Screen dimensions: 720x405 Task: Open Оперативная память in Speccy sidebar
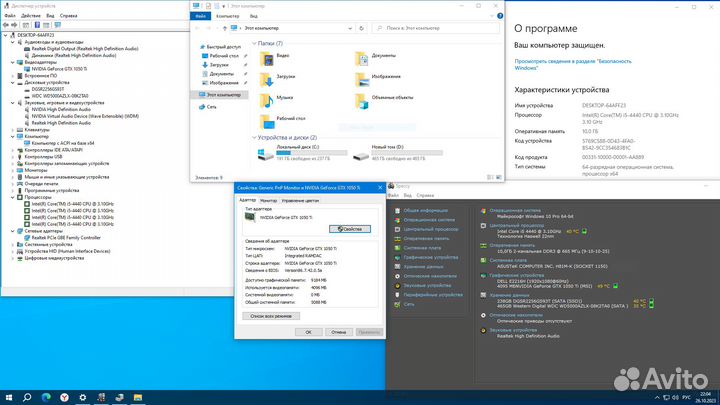426,238
